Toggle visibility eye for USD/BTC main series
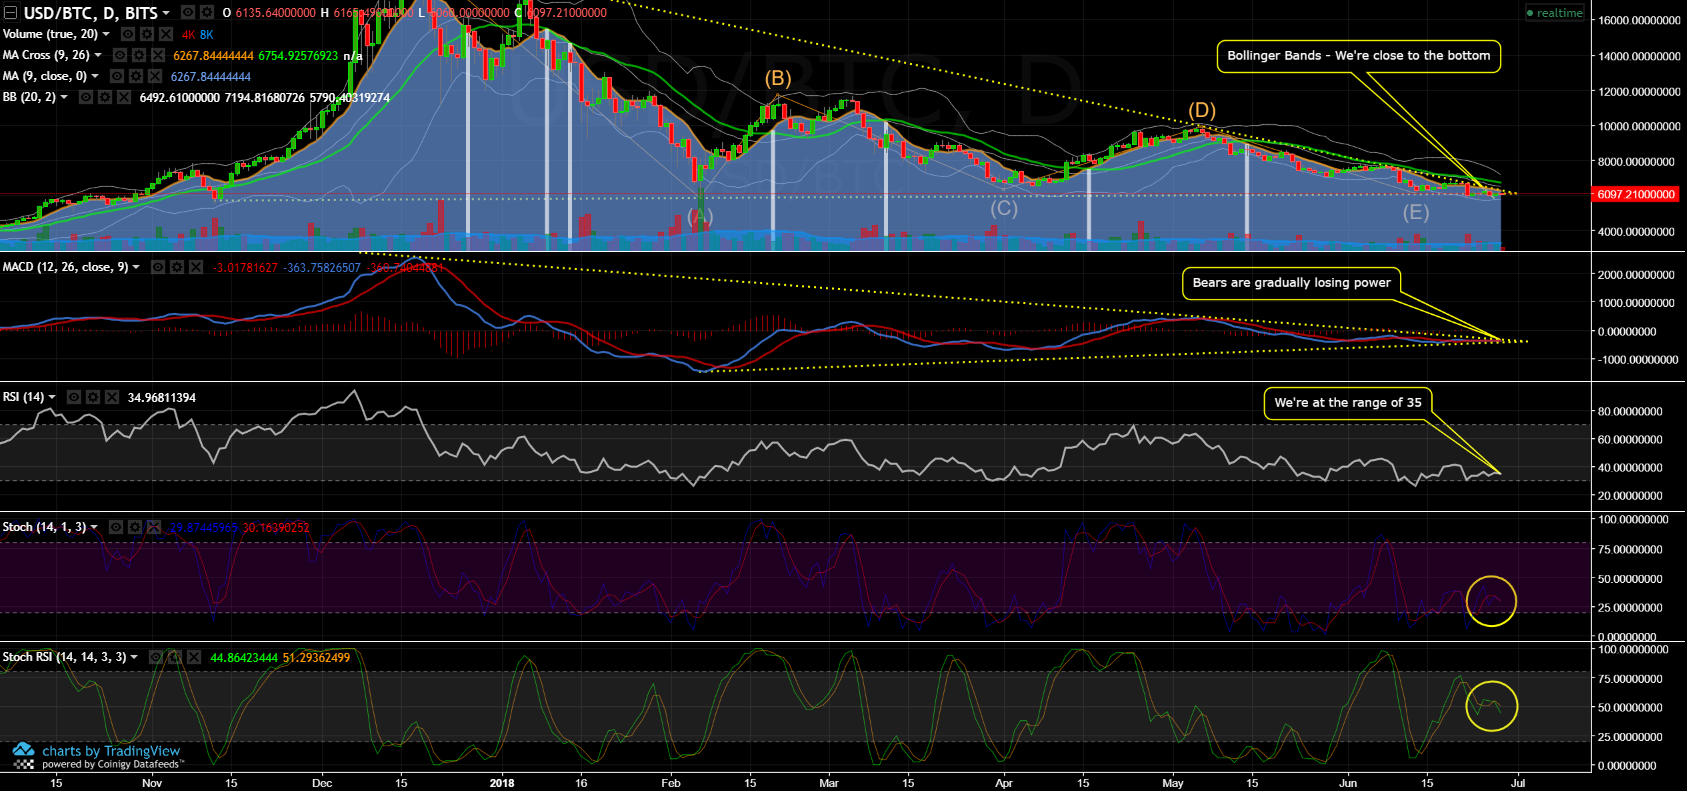 [x=188, y=13]
